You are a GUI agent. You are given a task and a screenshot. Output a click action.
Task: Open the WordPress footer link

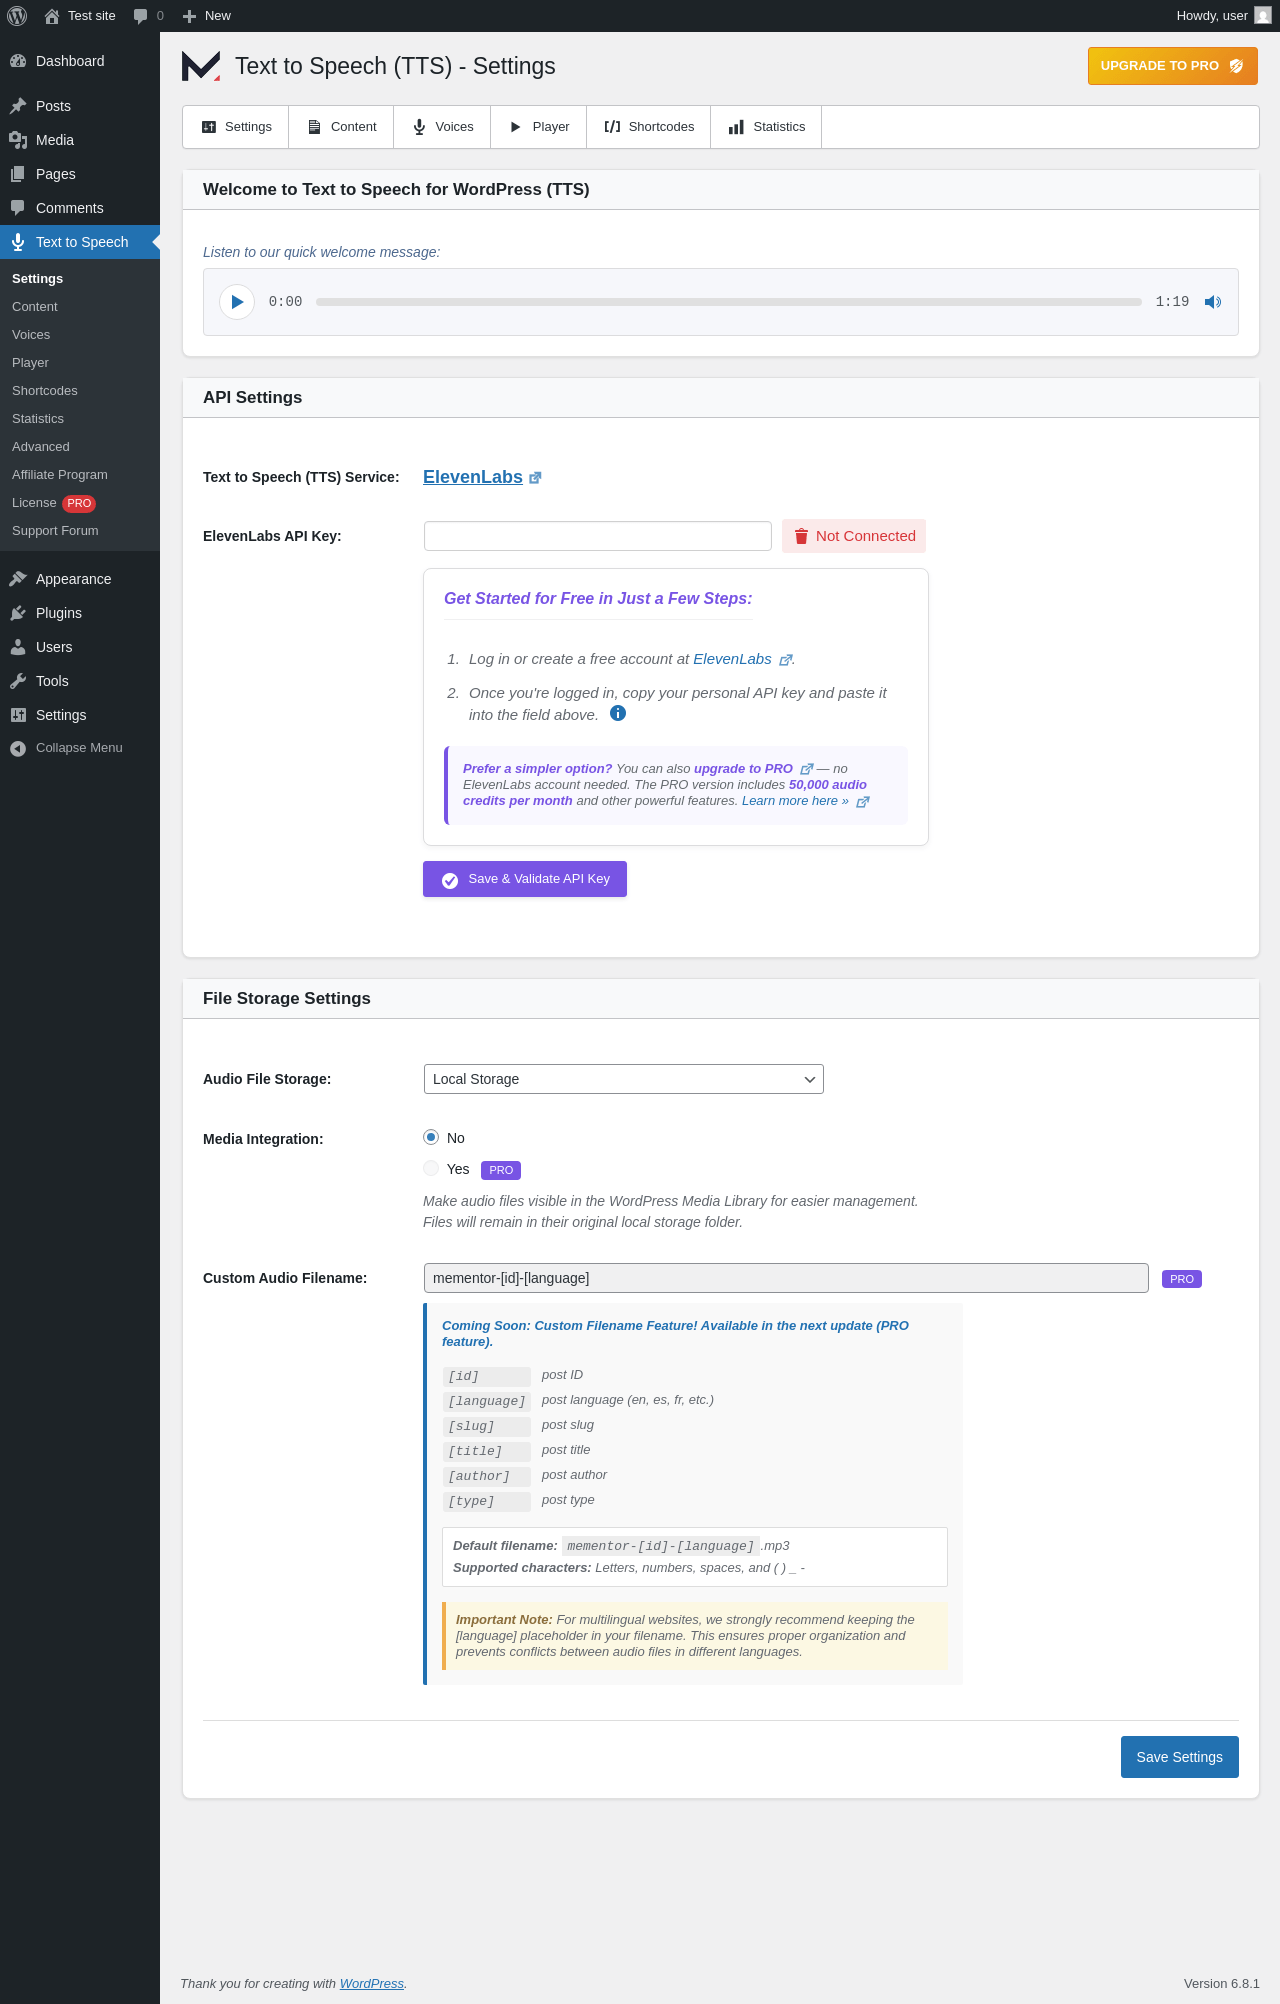(x=372, y=1983)
